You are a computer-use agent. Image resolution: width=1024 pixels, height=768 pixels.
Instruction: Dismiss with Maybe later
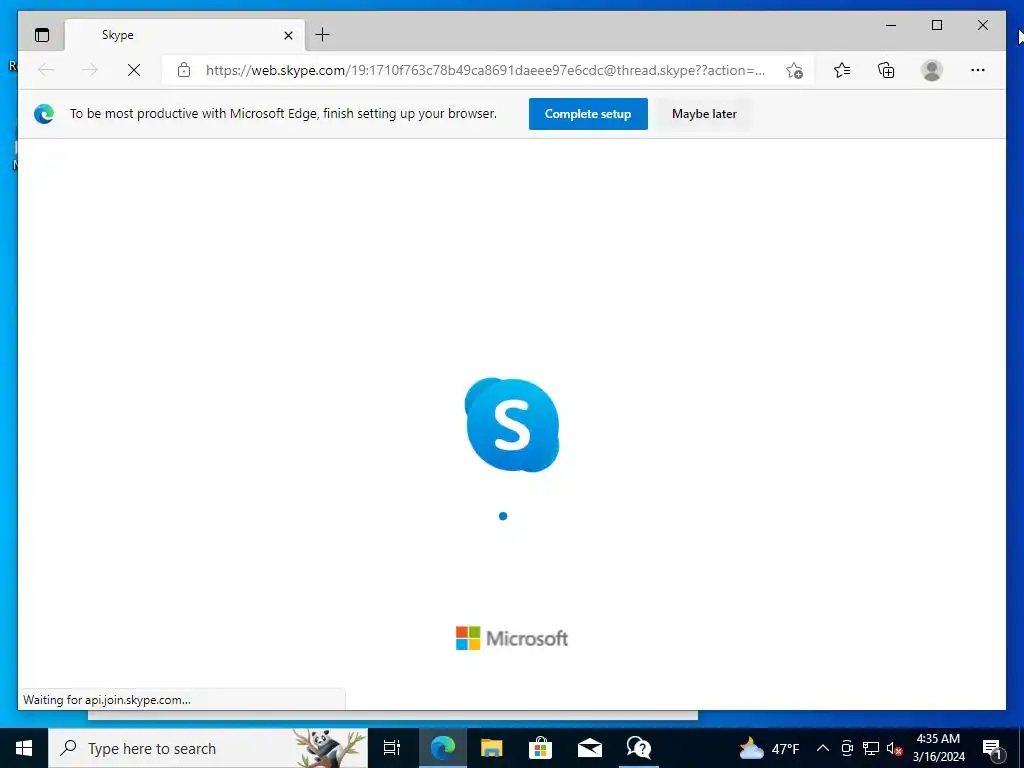click(x=704, y=114)
